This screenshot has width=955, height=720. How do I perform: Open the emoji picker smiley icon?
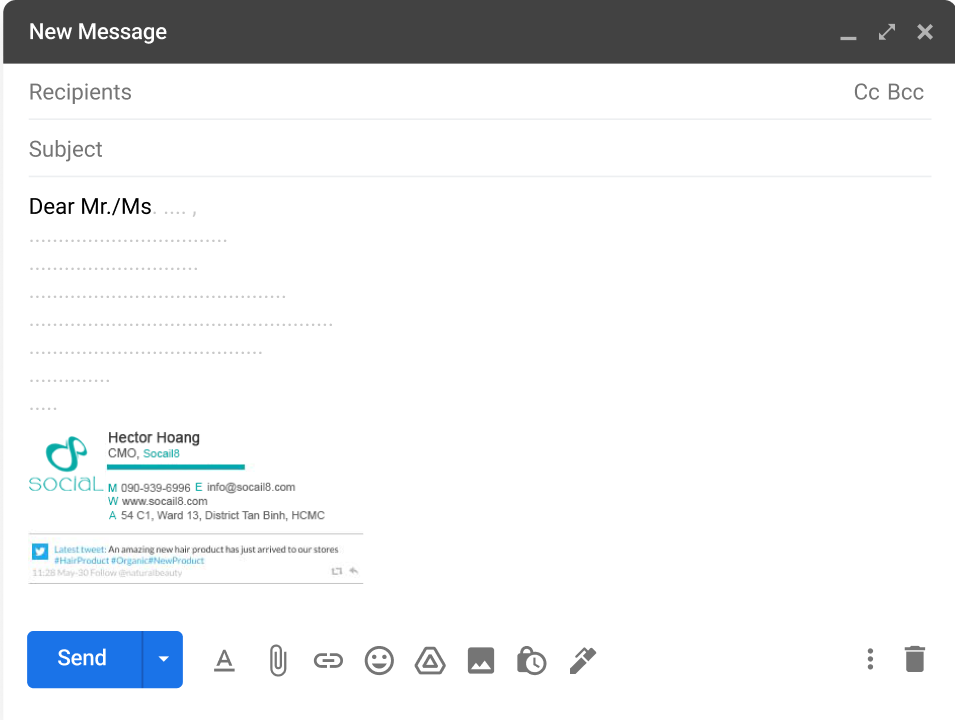point(379,660)
